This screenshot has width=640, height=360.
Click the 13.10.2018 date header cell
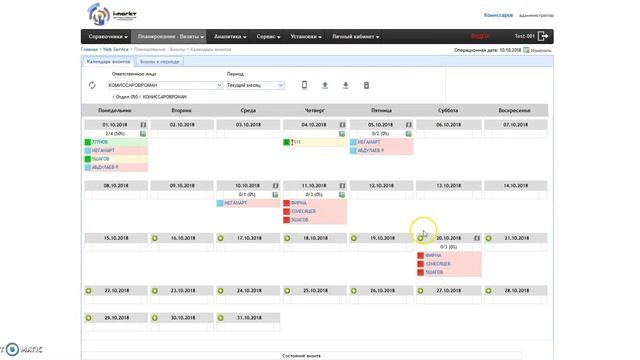pyautogui.click(x=449, y=186)
